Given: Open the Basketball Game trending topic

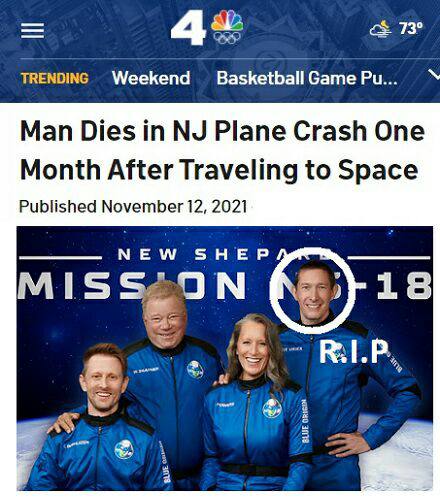Looking at the screenshot, I should [307, 78].
